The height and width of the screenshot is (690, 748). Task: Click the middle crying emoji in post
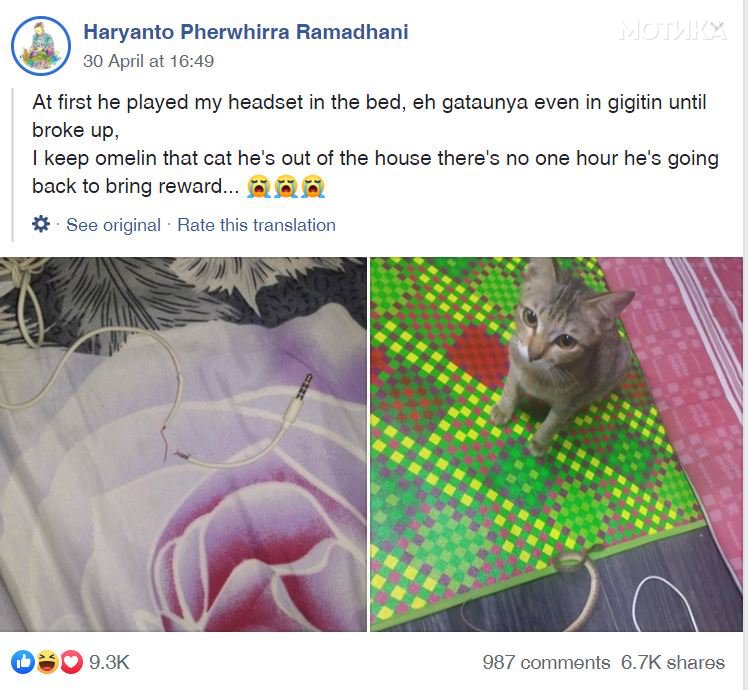[286, 186]
